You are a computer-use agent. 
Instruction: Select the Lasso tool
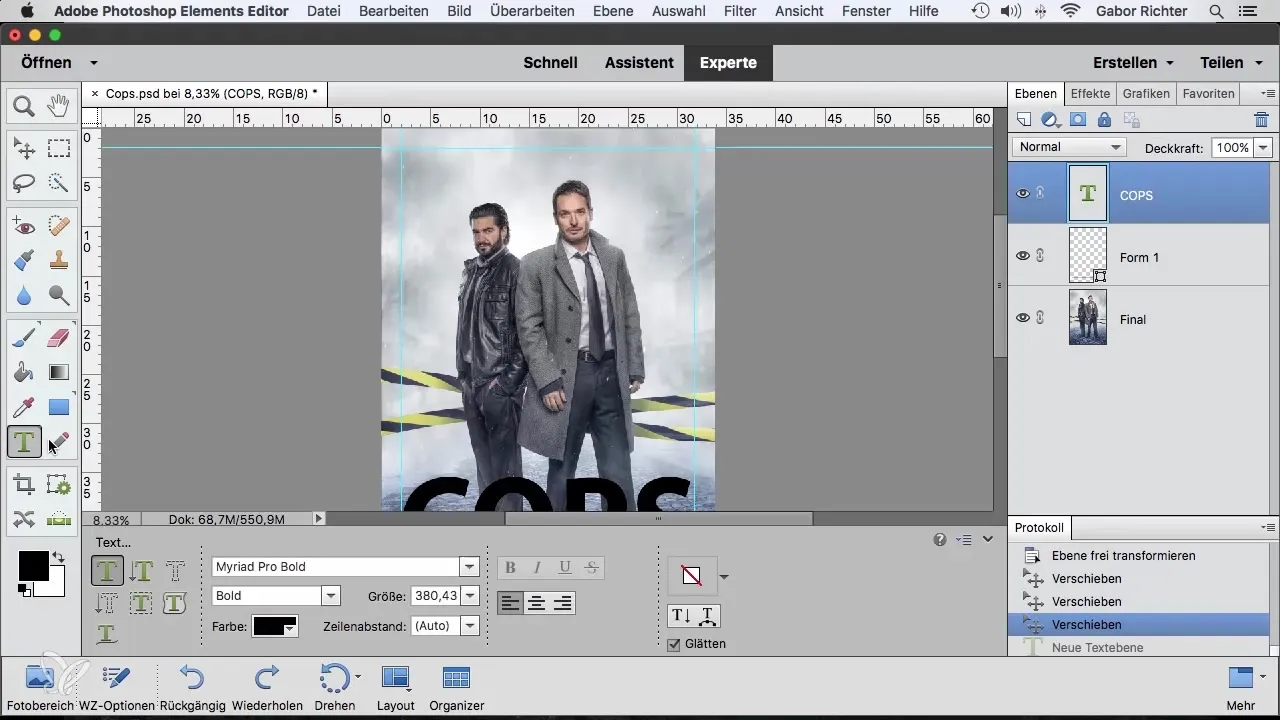(24, 183)
